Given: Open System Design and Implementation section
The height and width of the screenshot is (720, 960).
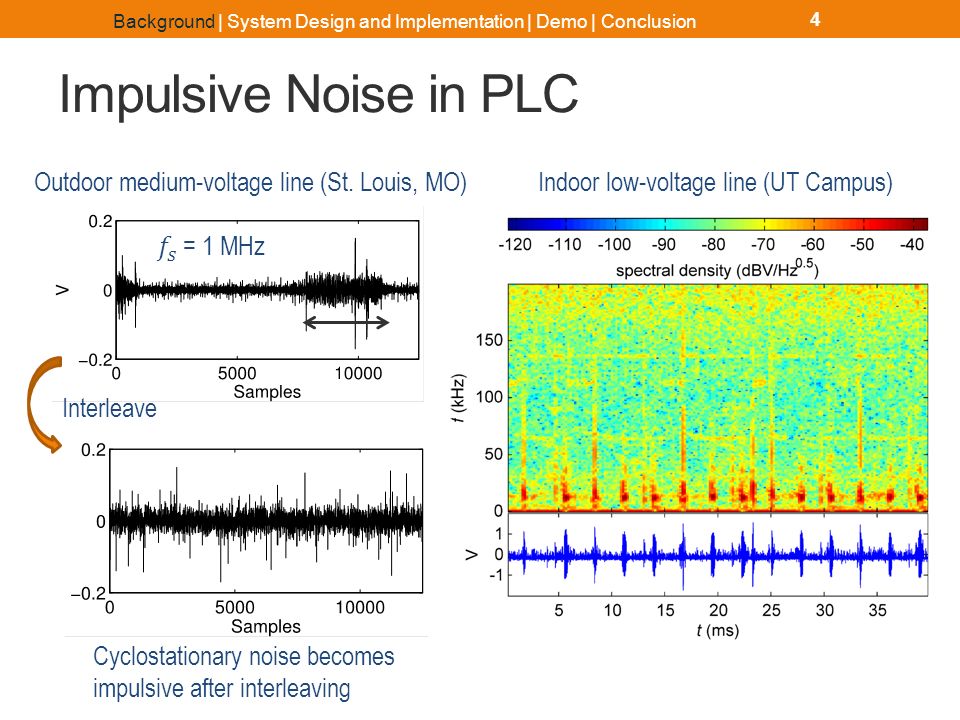Looking at the screenshot, I should click(x=375, y=21).
